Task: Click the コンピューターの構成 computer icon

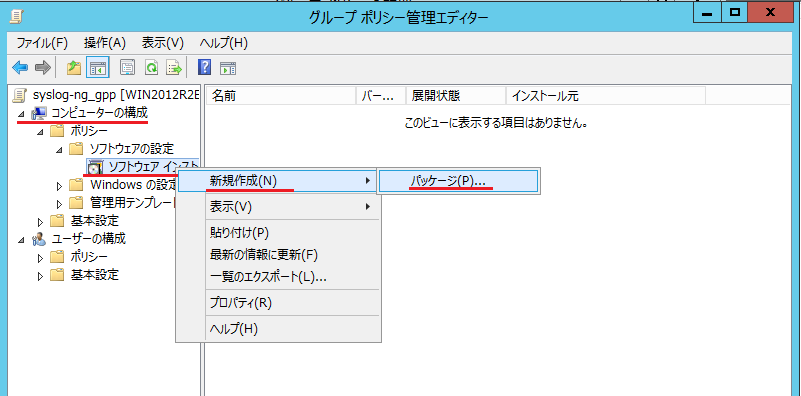Action: click(x=39, y=112)
